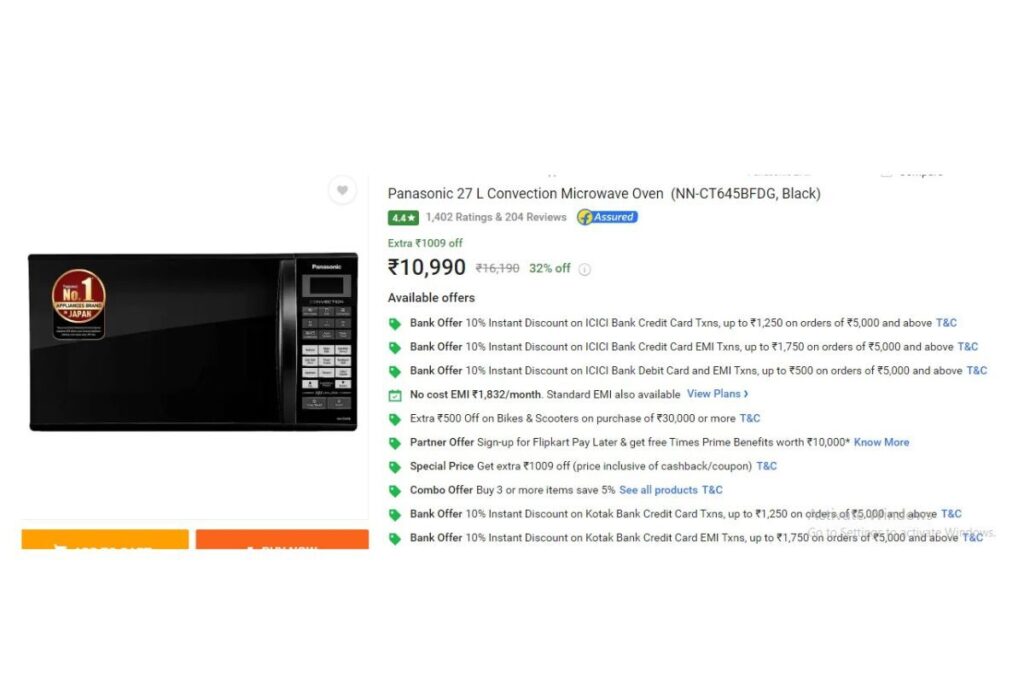
Task: Click the product title Panasonic 27 L Convection Microwave Oven
Action: click(x=604, y=193)
